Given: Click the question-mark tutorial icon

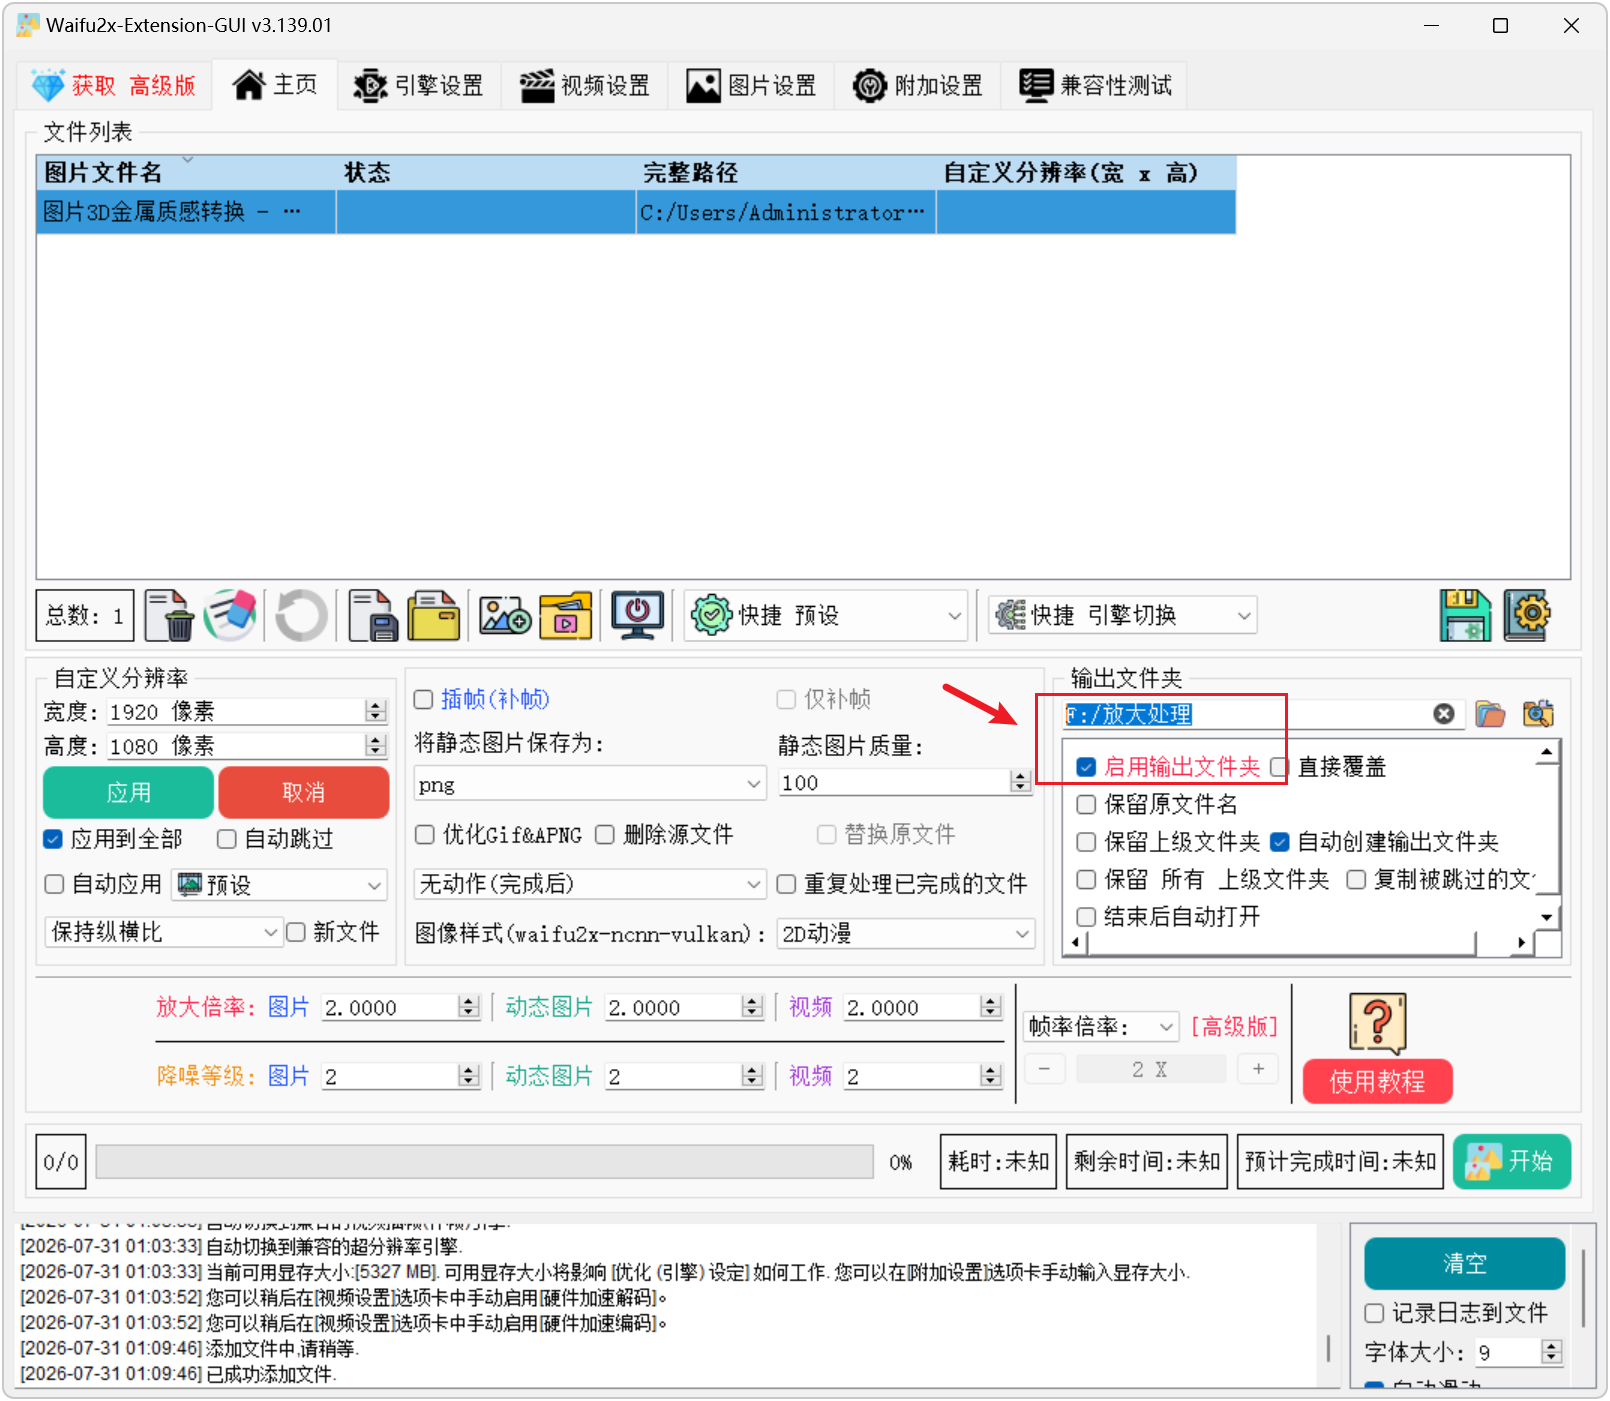Looking at the screenshot, I should (x=1378, y=1023).
